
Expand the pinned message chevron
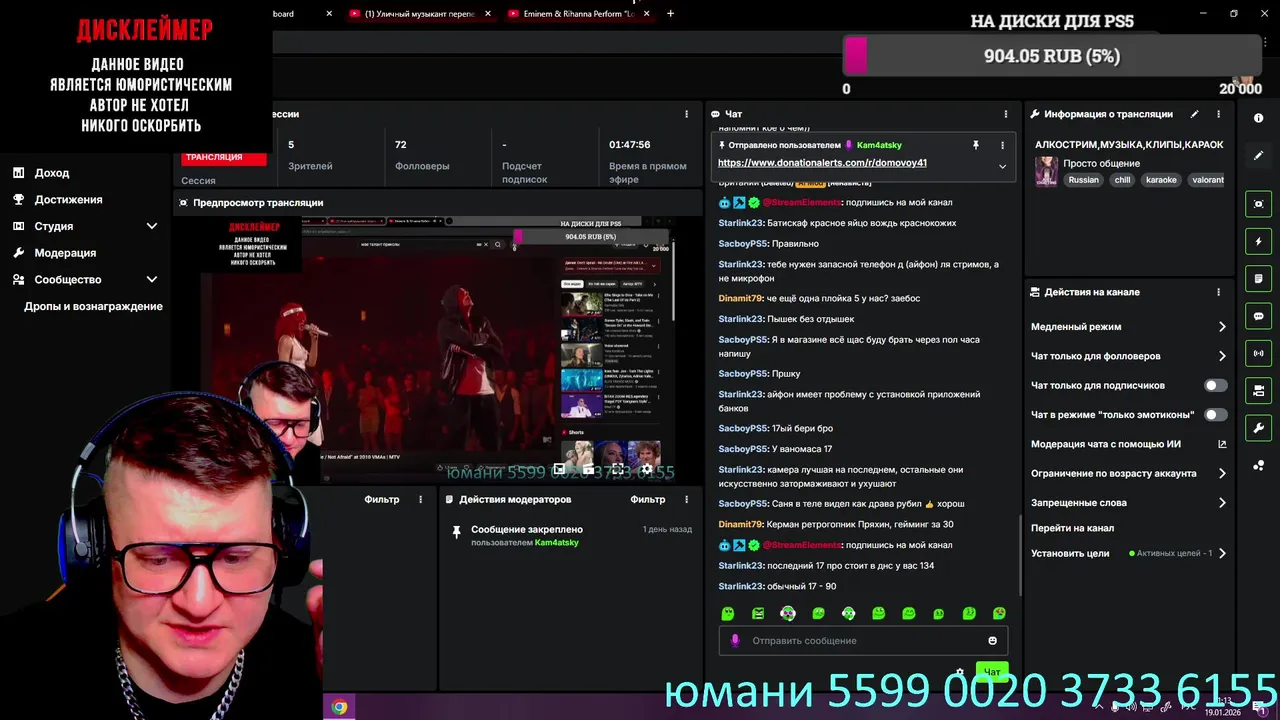[x=1002, y=166]
